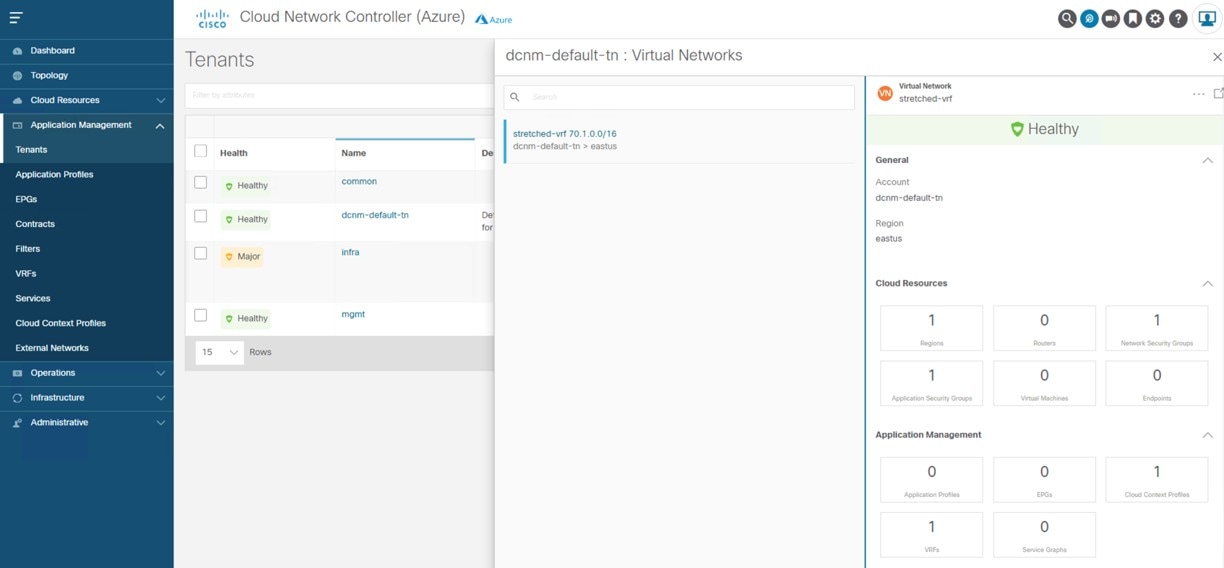1224x568 pixels.
Task: Click the magnifier icon in panel search
Action: pos(515,97)
